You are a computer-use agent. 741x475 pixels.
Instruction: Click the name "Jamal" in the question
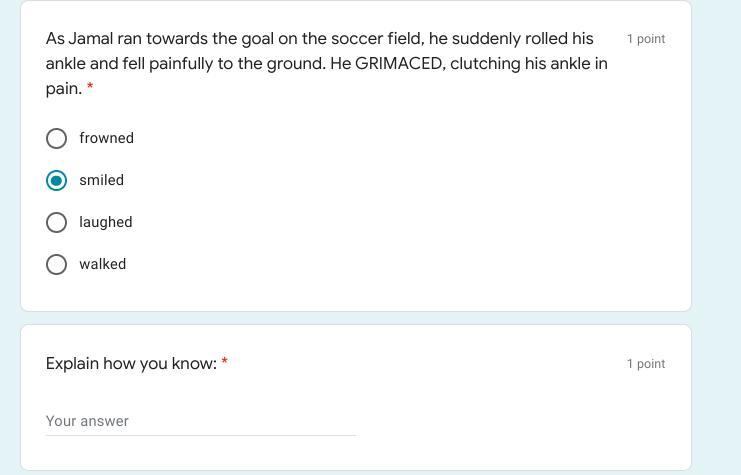pos(91,38)
